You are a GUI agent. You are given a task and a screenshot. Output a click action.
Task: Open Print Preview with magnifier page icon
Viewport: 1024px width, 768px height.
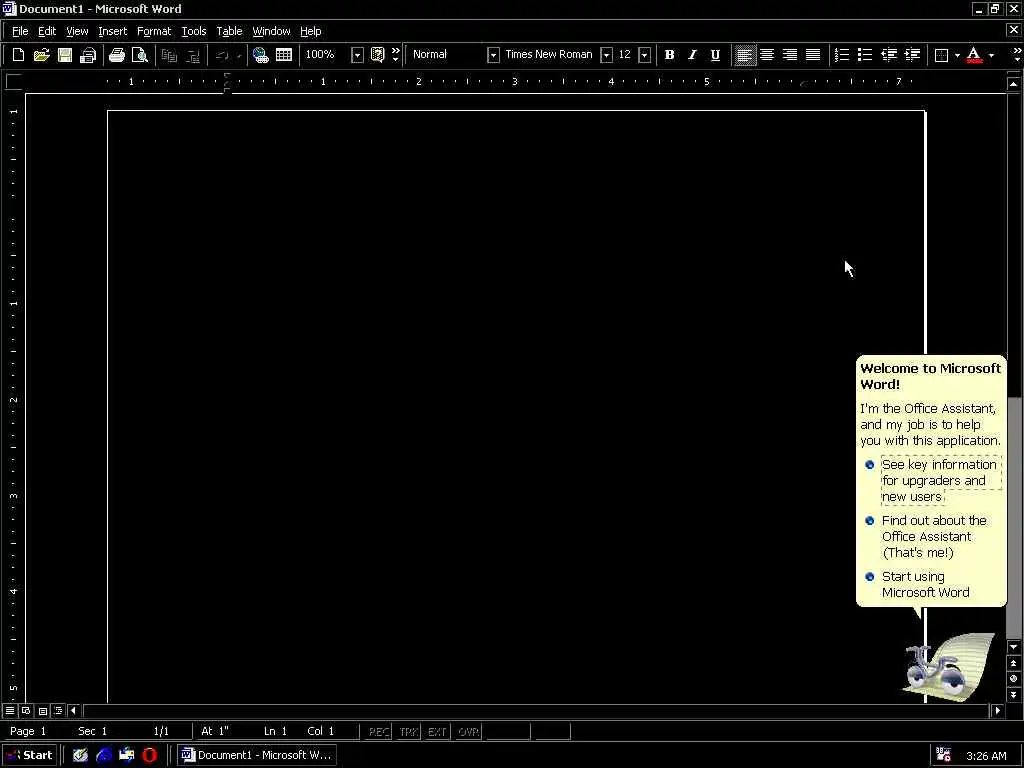pyautogui.click(x=140, y=55)
